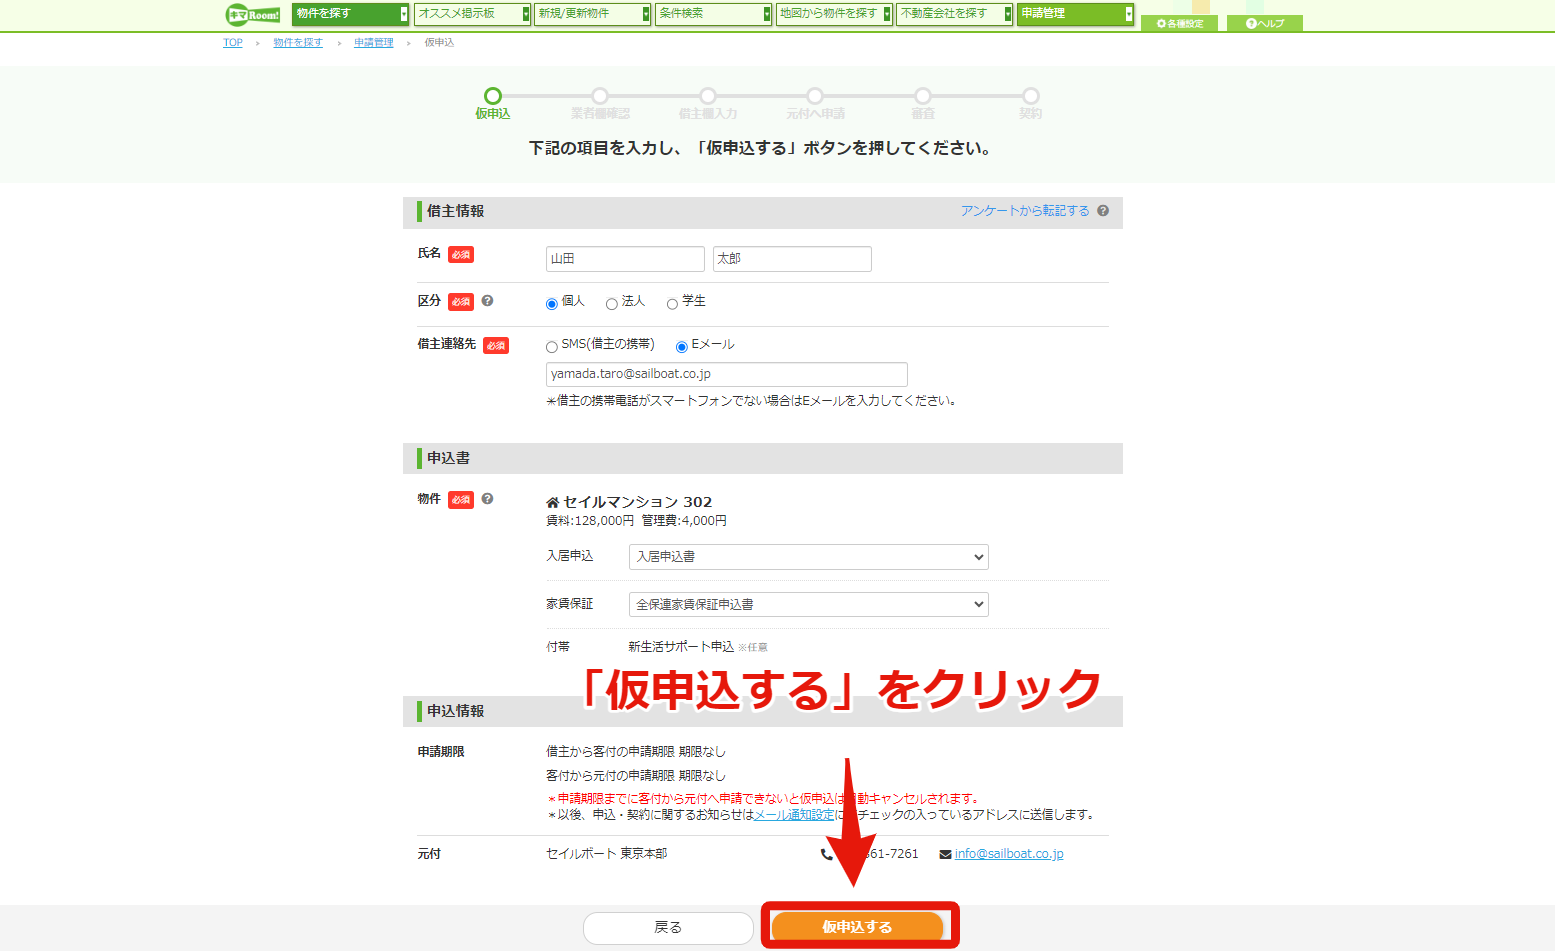Viewport: 1555px width, 951px height.
Task: Choose SMS(借主の携帯) contact option
Action: (552, 347)
